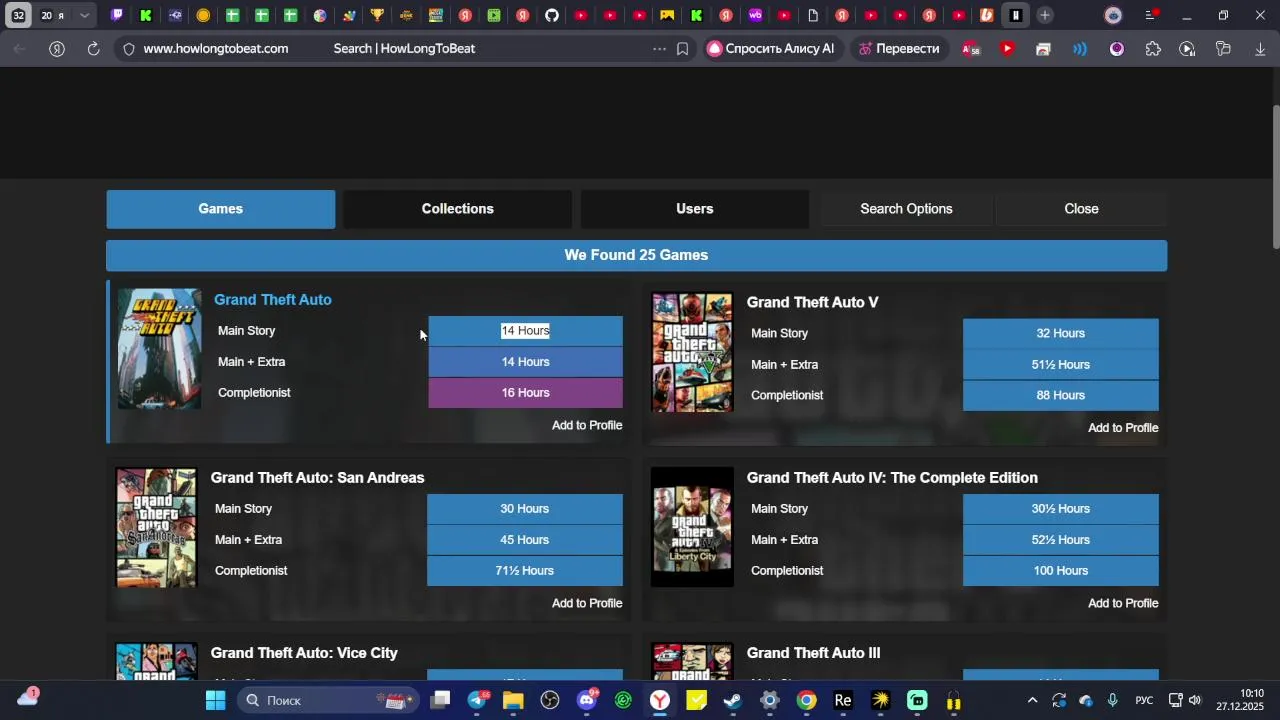Open Settings gear in the taskbar
The image size is (1280, 720).
(x=769, y=700)
